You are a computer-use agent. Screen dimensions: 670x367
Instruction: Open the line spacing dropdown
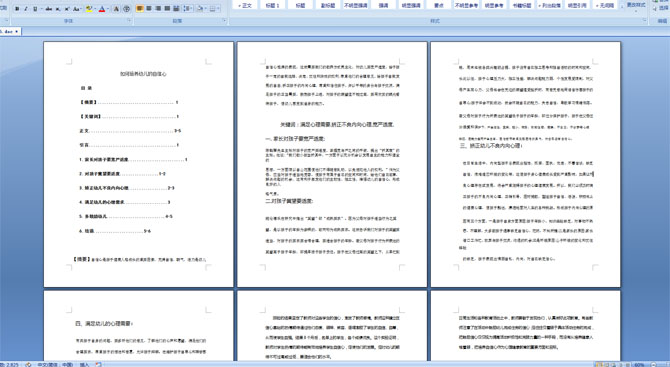[x=188, y=8]
